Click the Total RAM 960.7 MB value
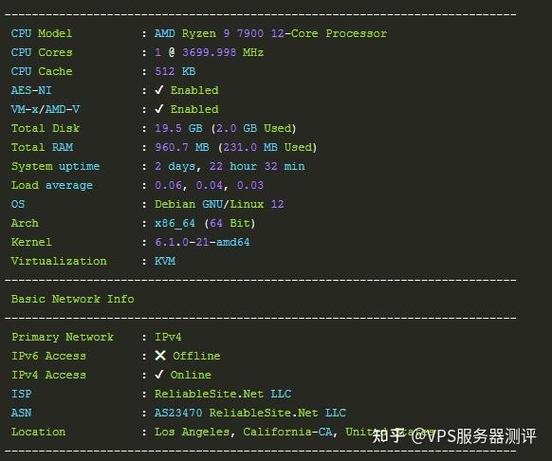Image resolution: width=552 pixels, height=461 pixels. coord(182,147)
